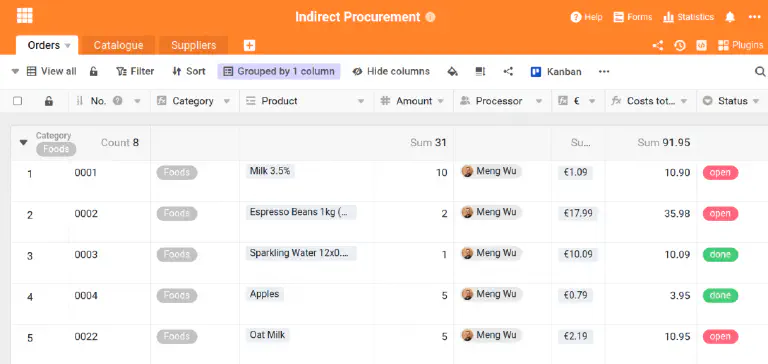Viewport: 768px width, 364px height.
Task: Open the toolbar more options ellipsis
Action: click(604, 72)
